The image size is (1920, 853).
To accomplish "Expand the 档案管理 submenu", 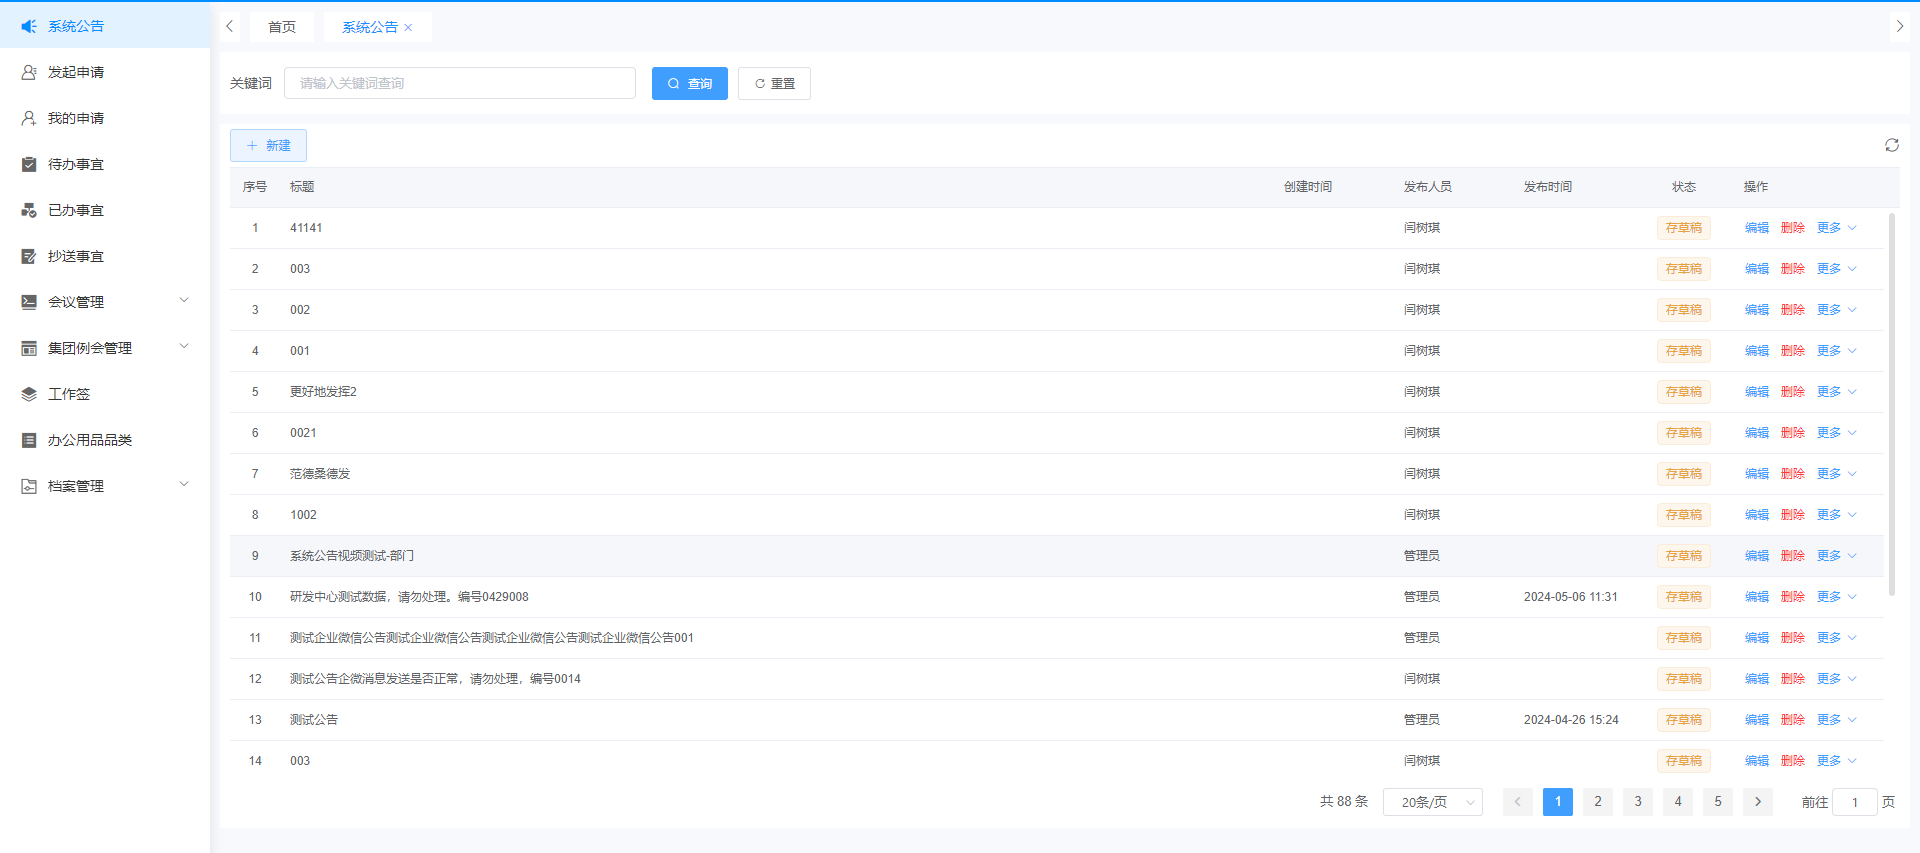I will pyautogui.click(x=105, y=486).
